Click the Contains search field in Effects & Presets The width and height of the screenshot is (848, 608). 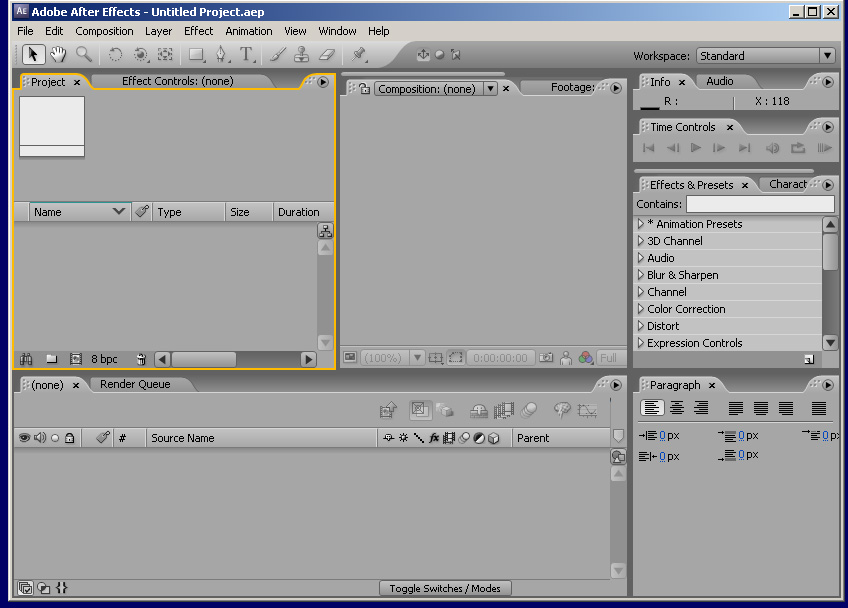coord(760,204)
